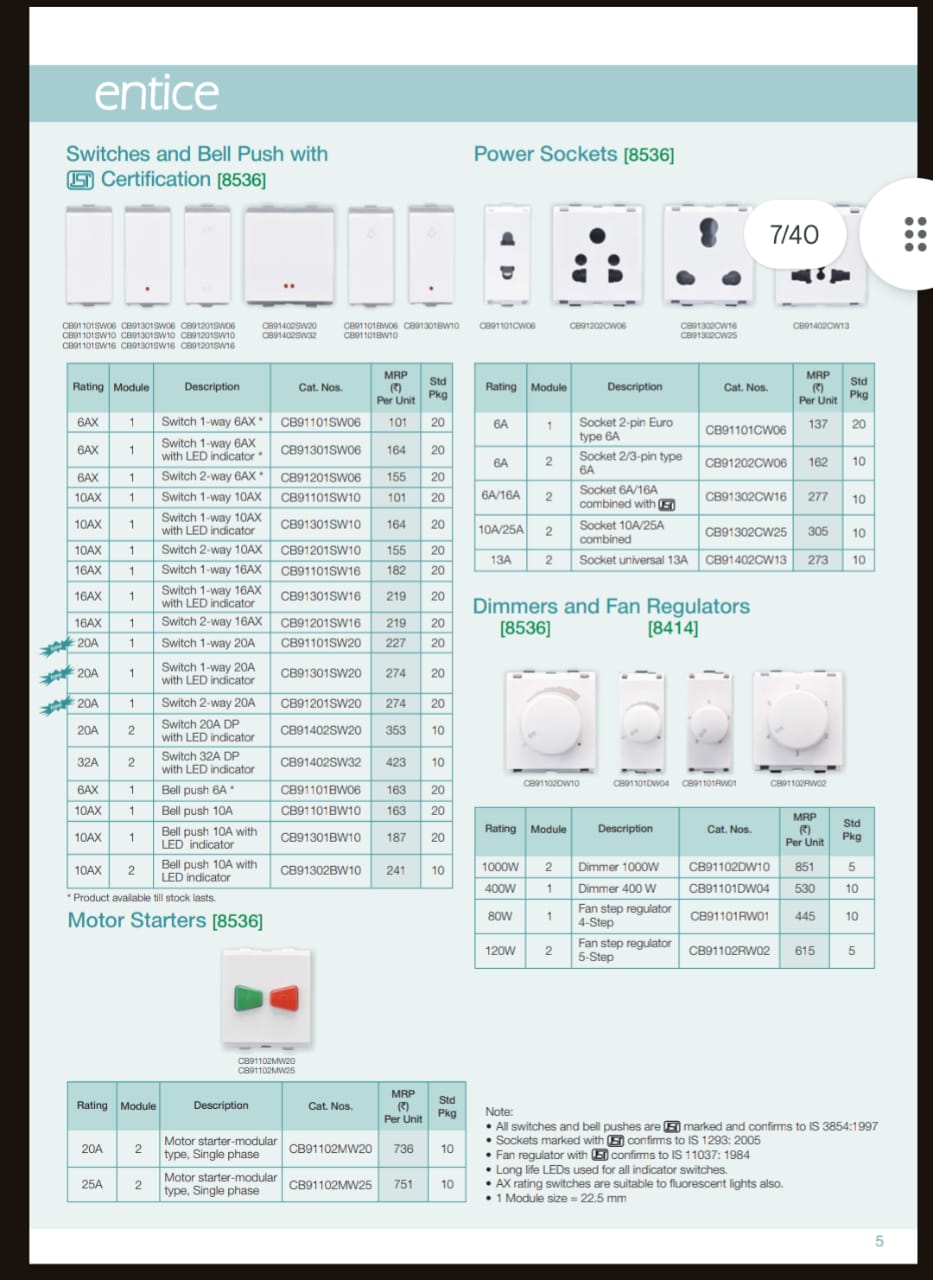The image size is (933, 1280).
Task: Click the ISI logo beside Certification heading
Action: tap(80, 180)
